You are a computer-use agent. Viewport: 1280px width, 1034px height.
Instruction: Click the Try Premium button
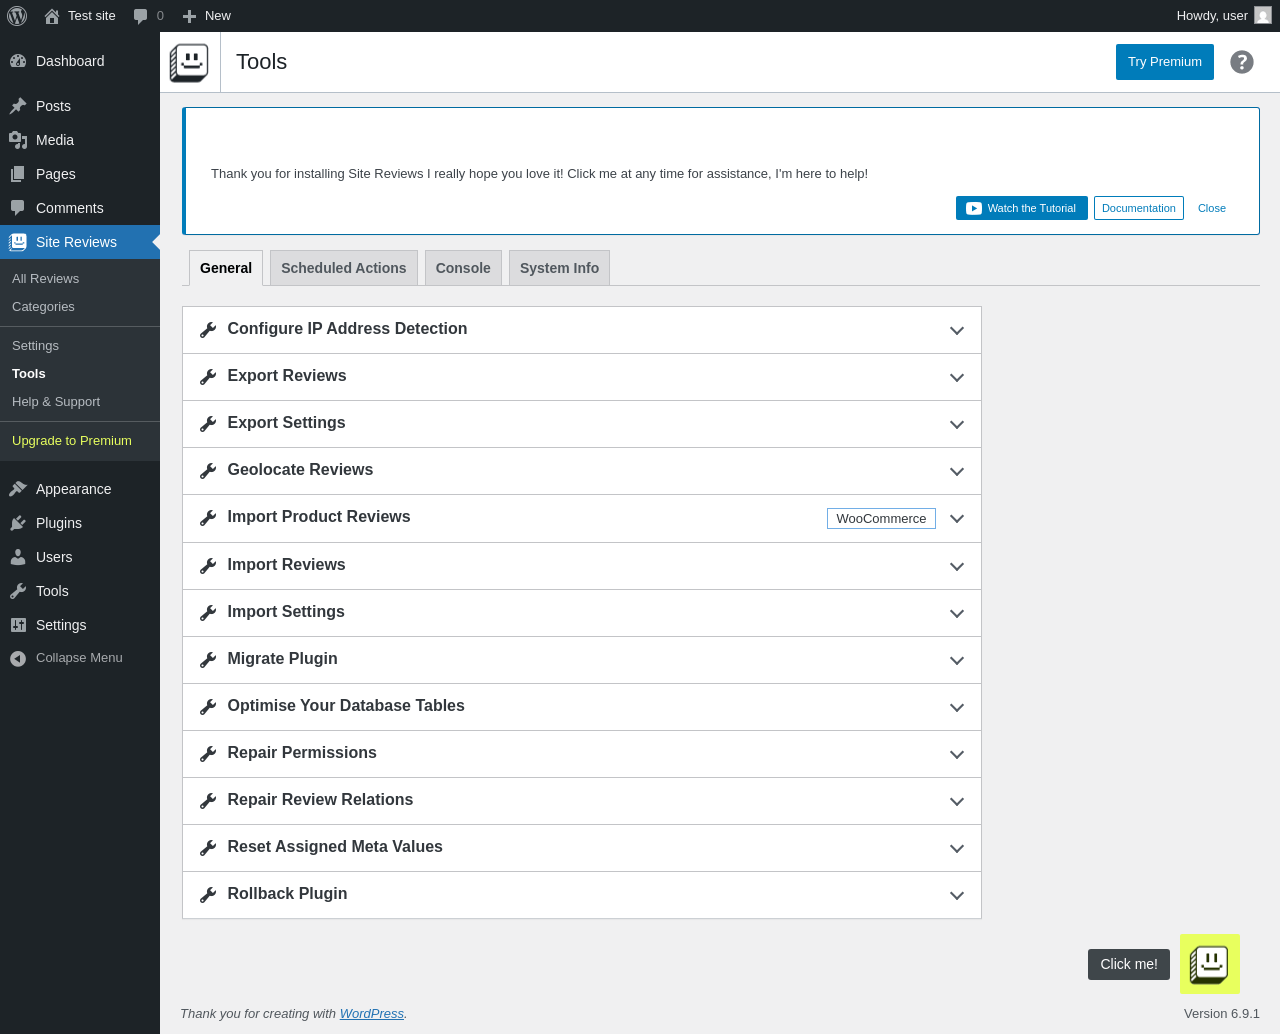(1164, 62)
